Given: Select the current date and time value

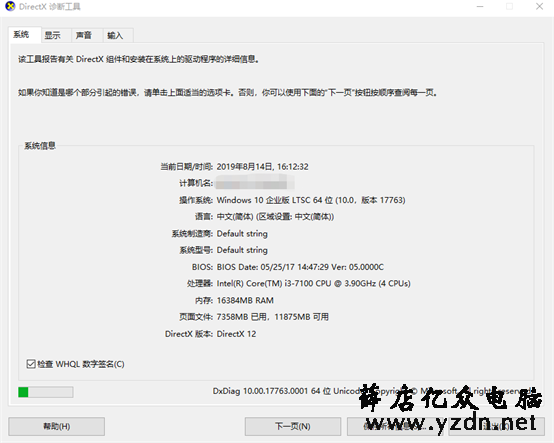Looking at the screenshot, I should pyautogui.click(x=263, y=167).
